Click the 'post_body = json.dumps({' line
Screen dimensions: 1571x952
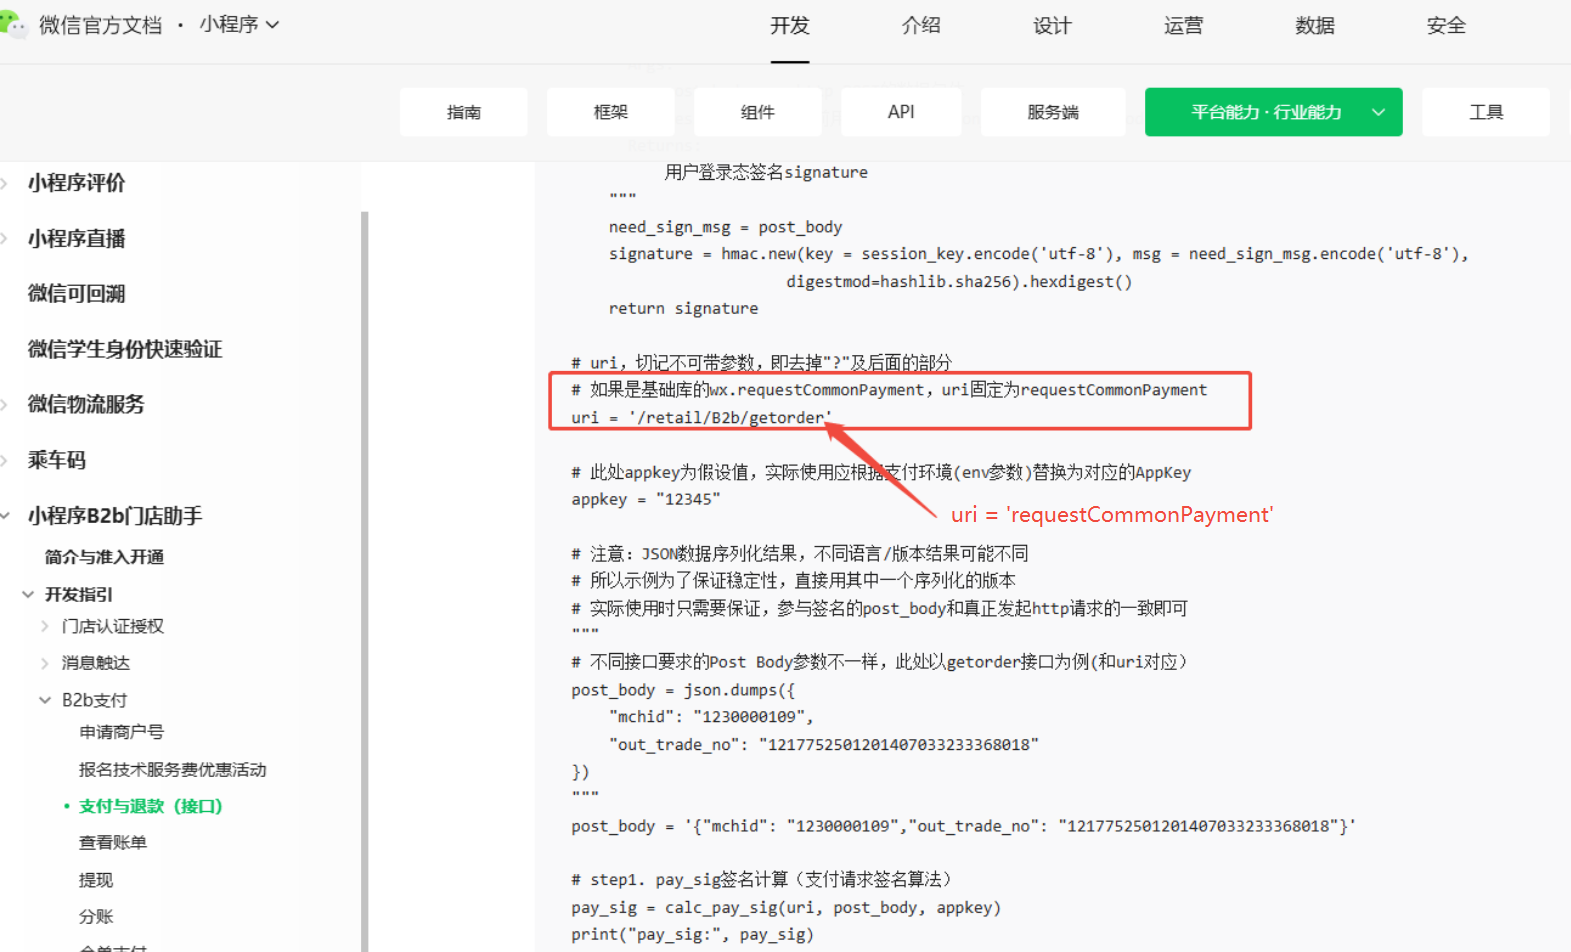pyautogui.click(x=684, y=690)
